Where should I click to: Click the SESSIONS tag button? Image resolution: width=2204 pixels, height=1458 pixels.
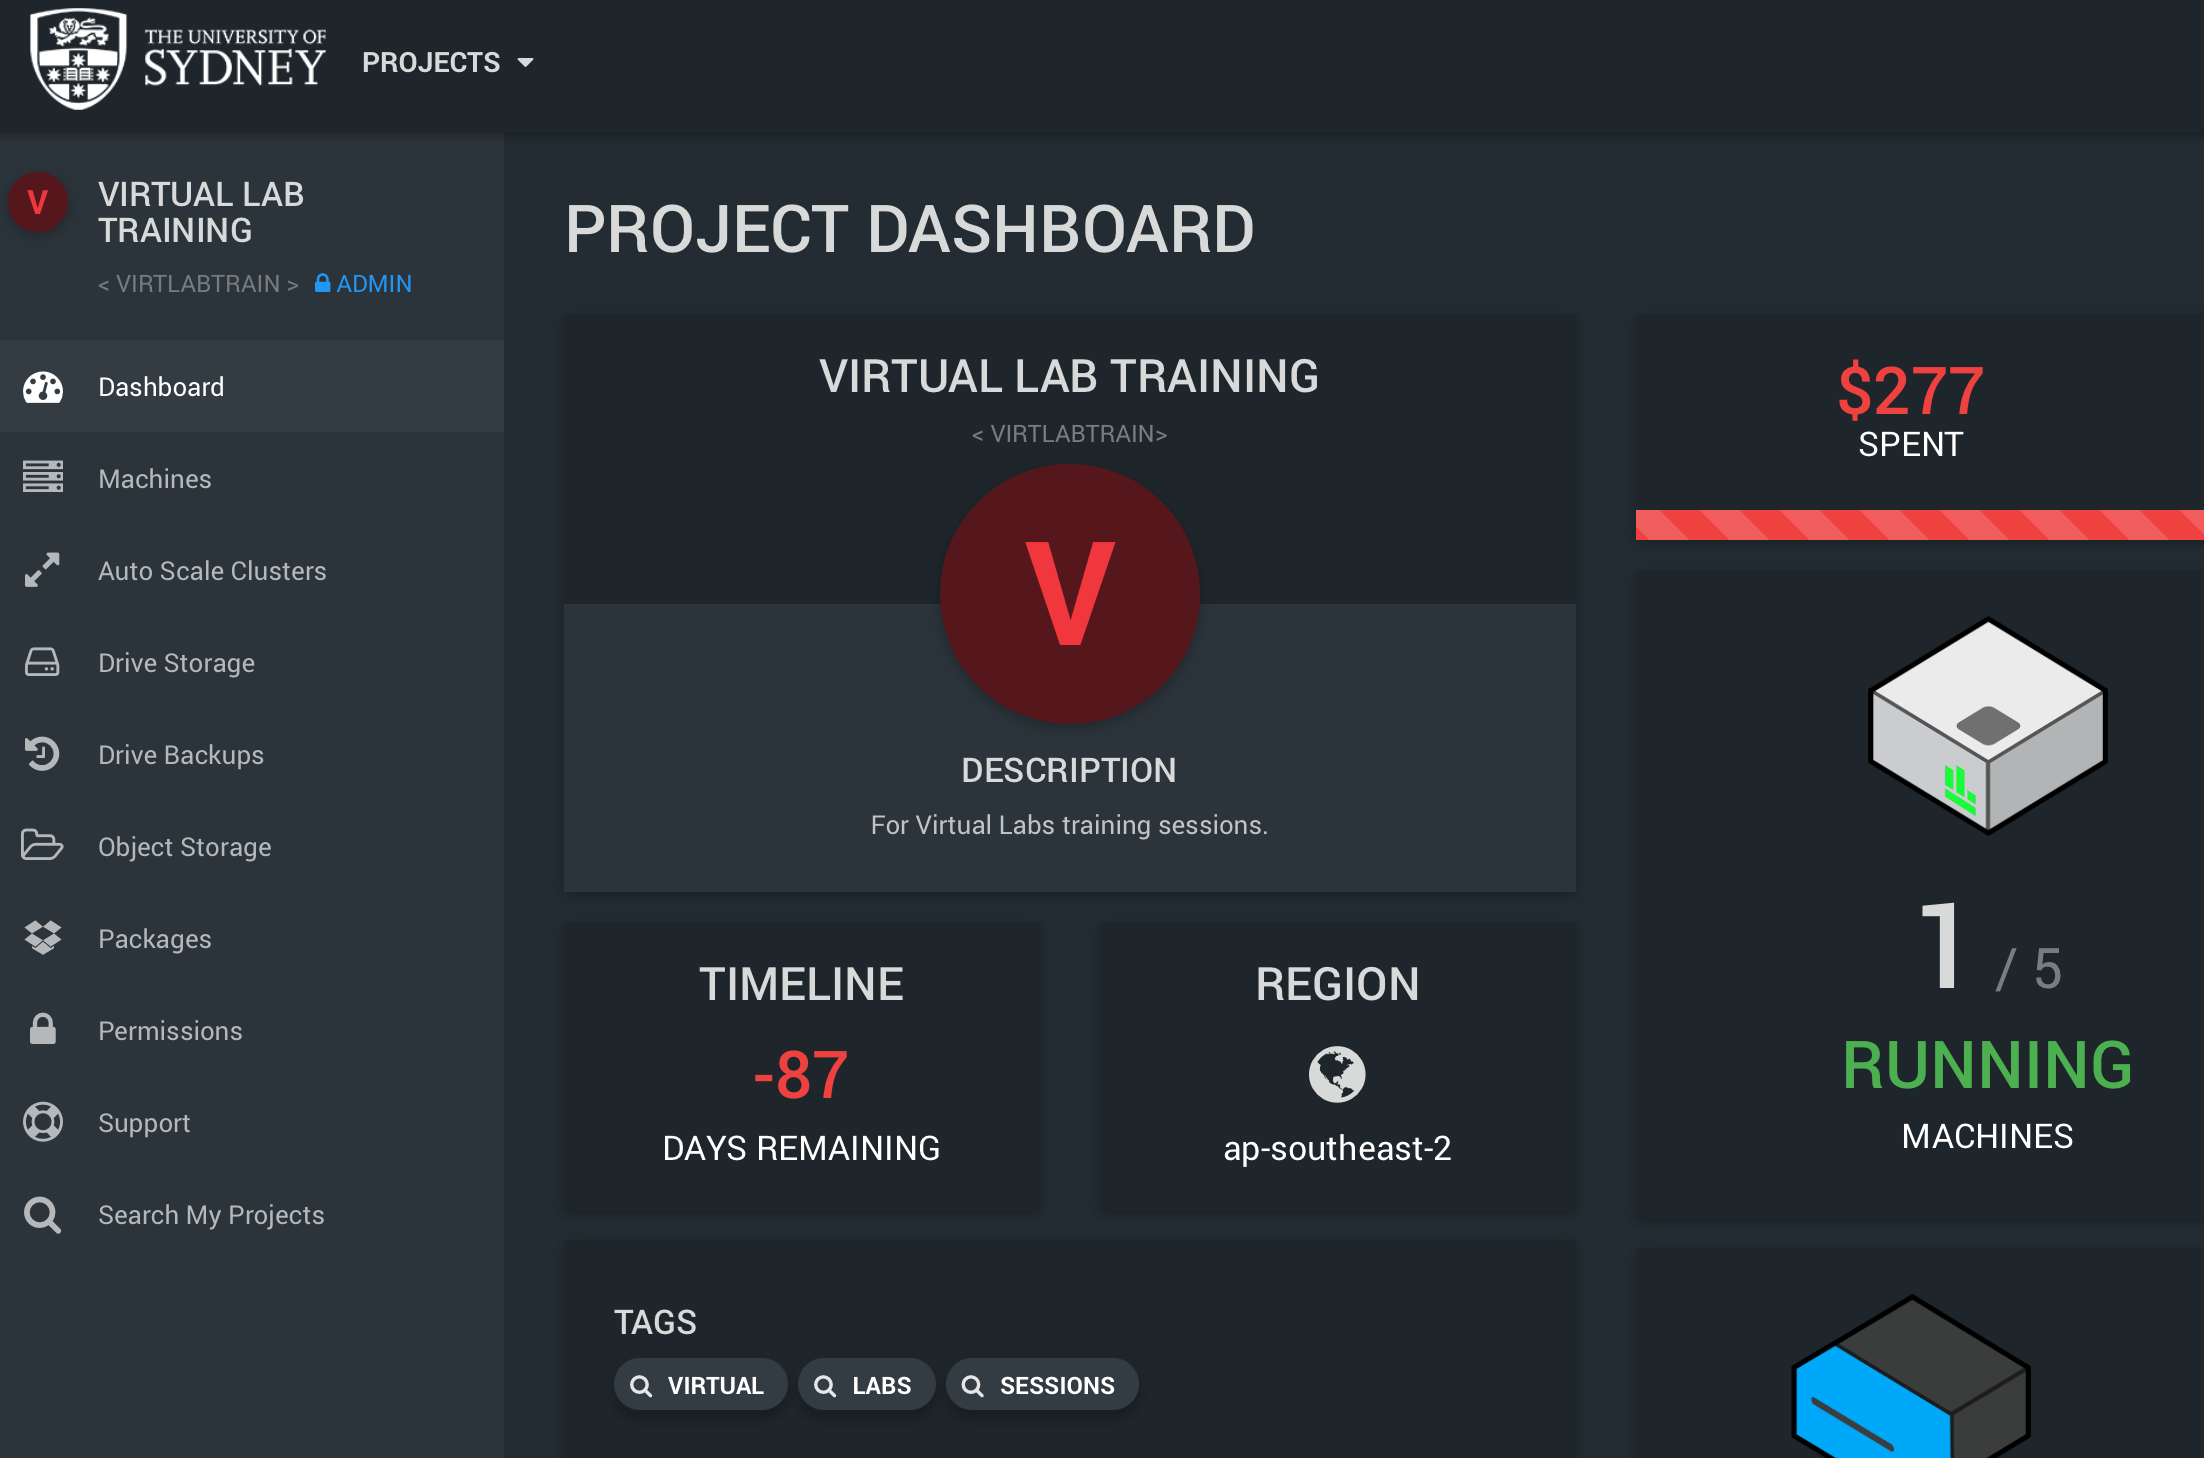coord(1042,1385)
